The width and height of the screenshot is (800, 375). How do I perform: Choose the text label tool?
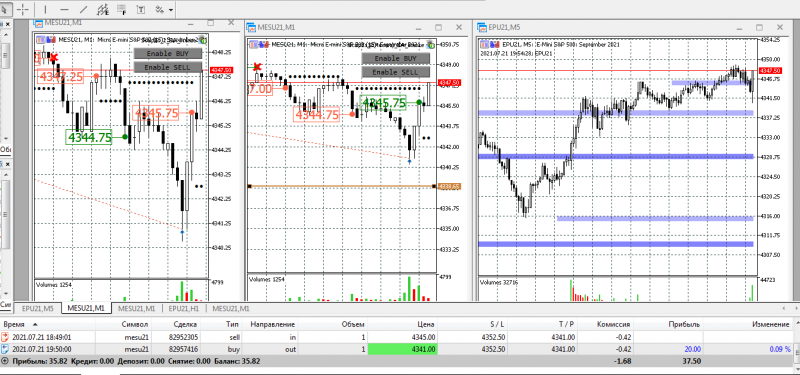(141, 9)
